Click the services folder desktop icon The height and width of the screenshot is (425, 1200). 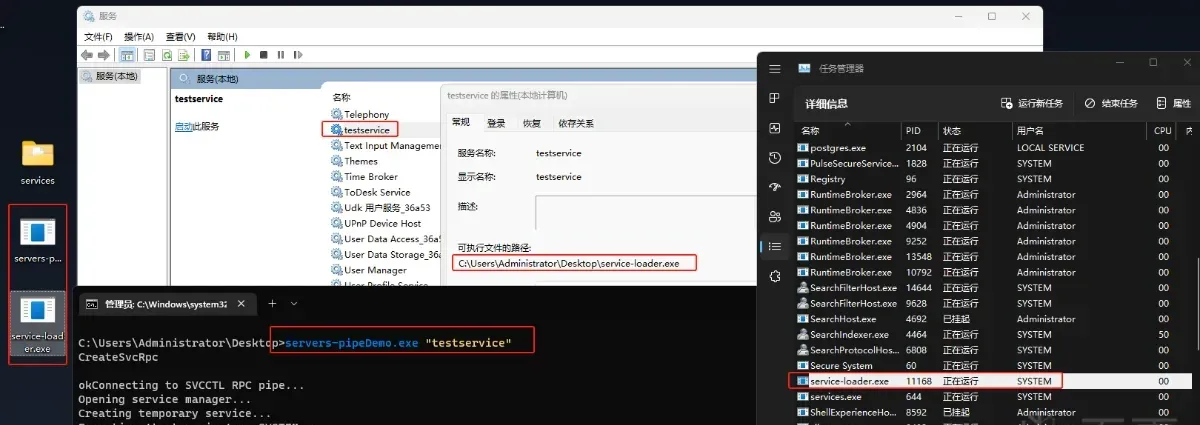[x=37, y=160]
